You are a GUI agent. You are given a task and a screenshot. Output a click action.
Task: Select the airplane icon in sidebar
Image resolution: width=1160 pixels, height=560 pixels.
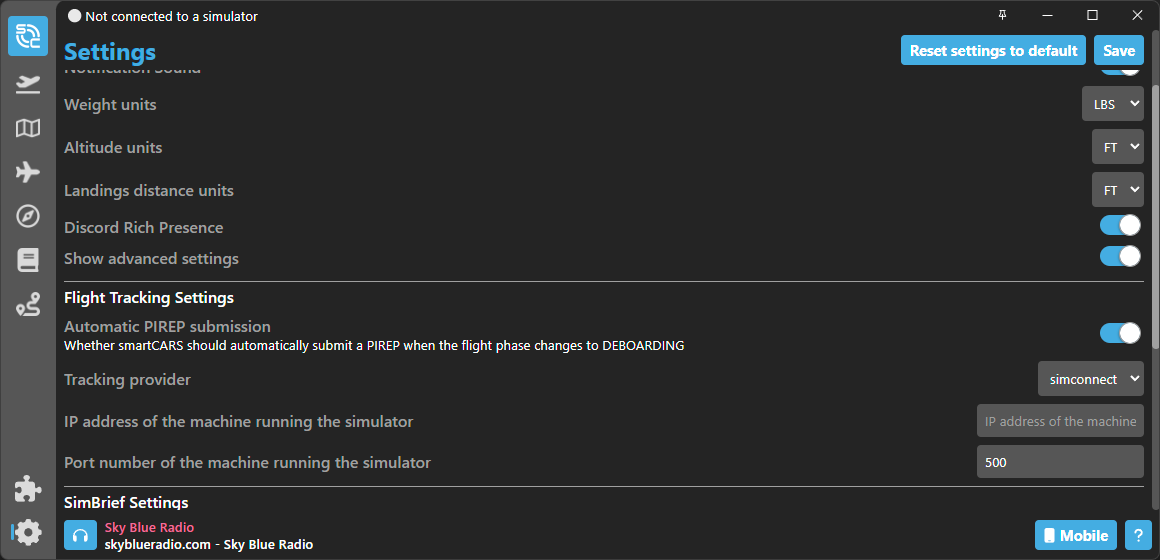(x=28, y=172)
